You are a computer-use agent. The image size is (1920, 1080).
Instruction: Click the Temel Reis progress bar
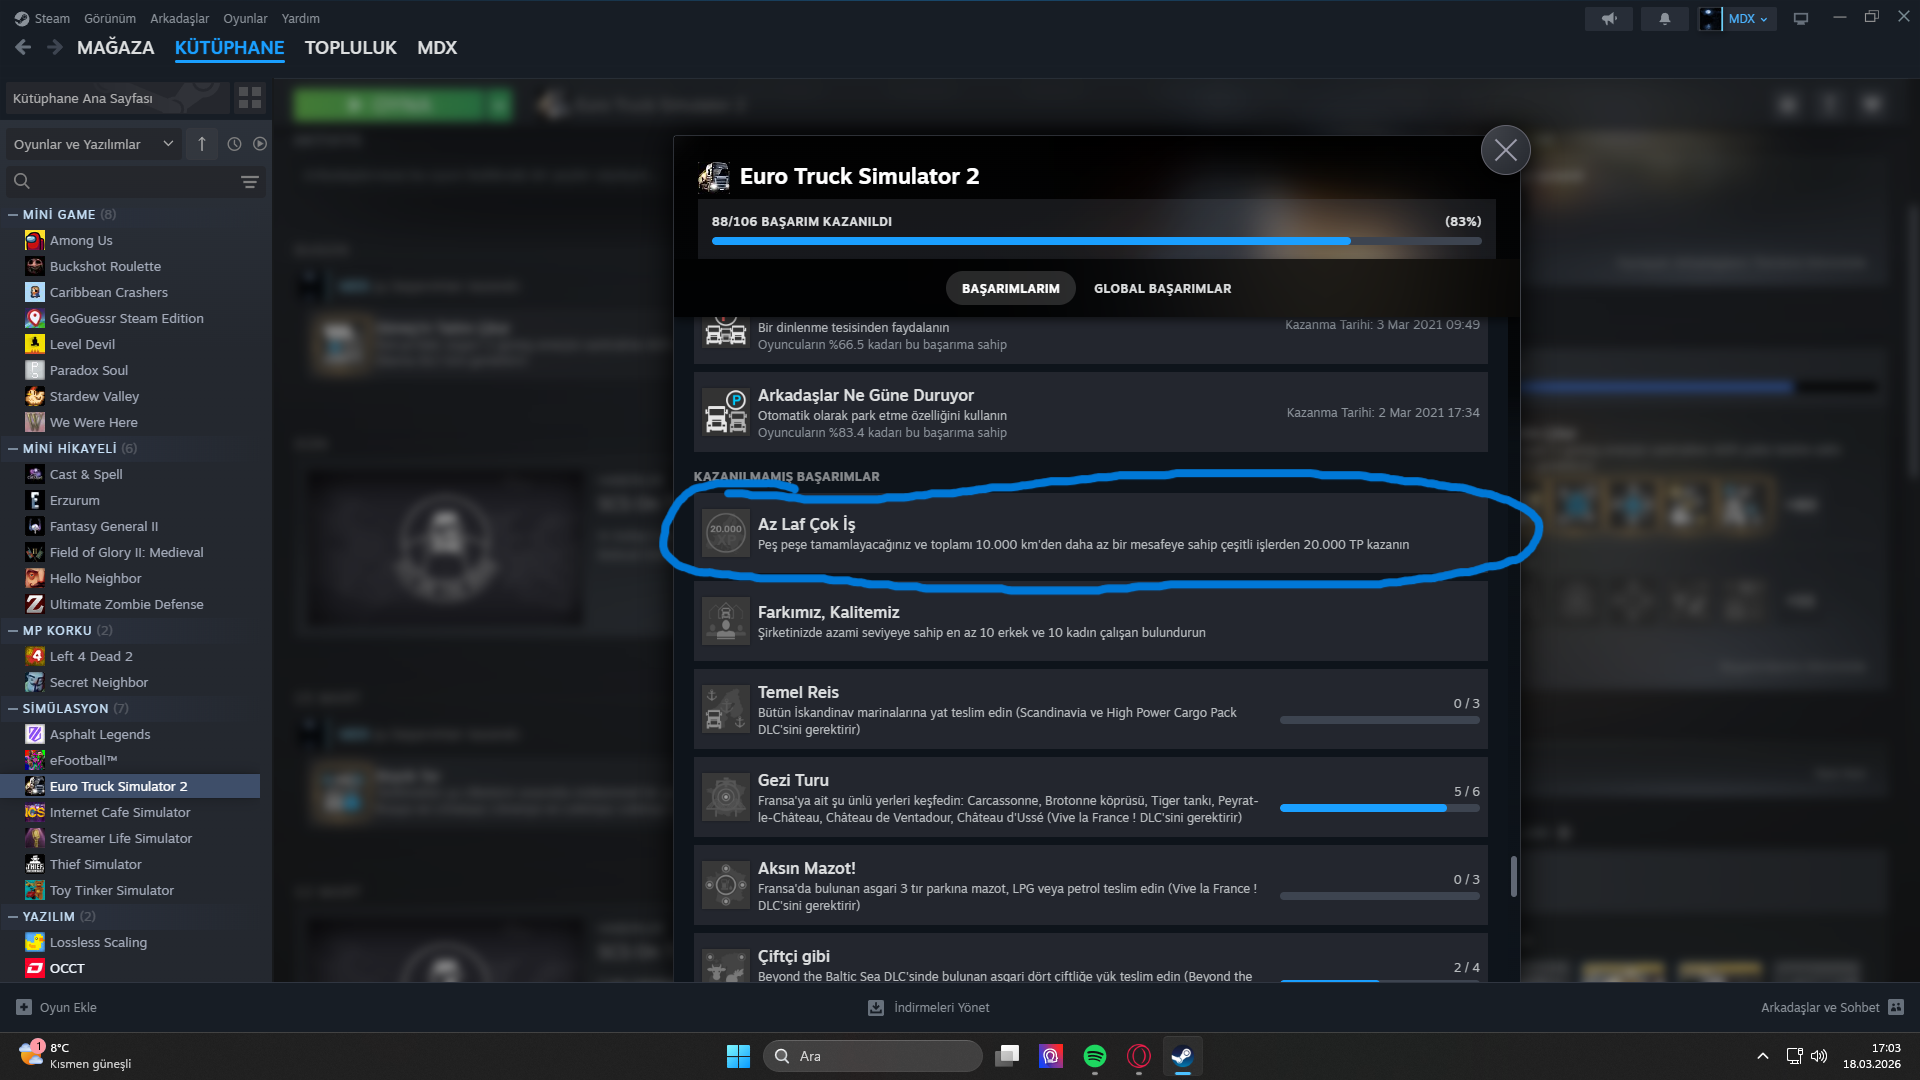coord(1380,720)
